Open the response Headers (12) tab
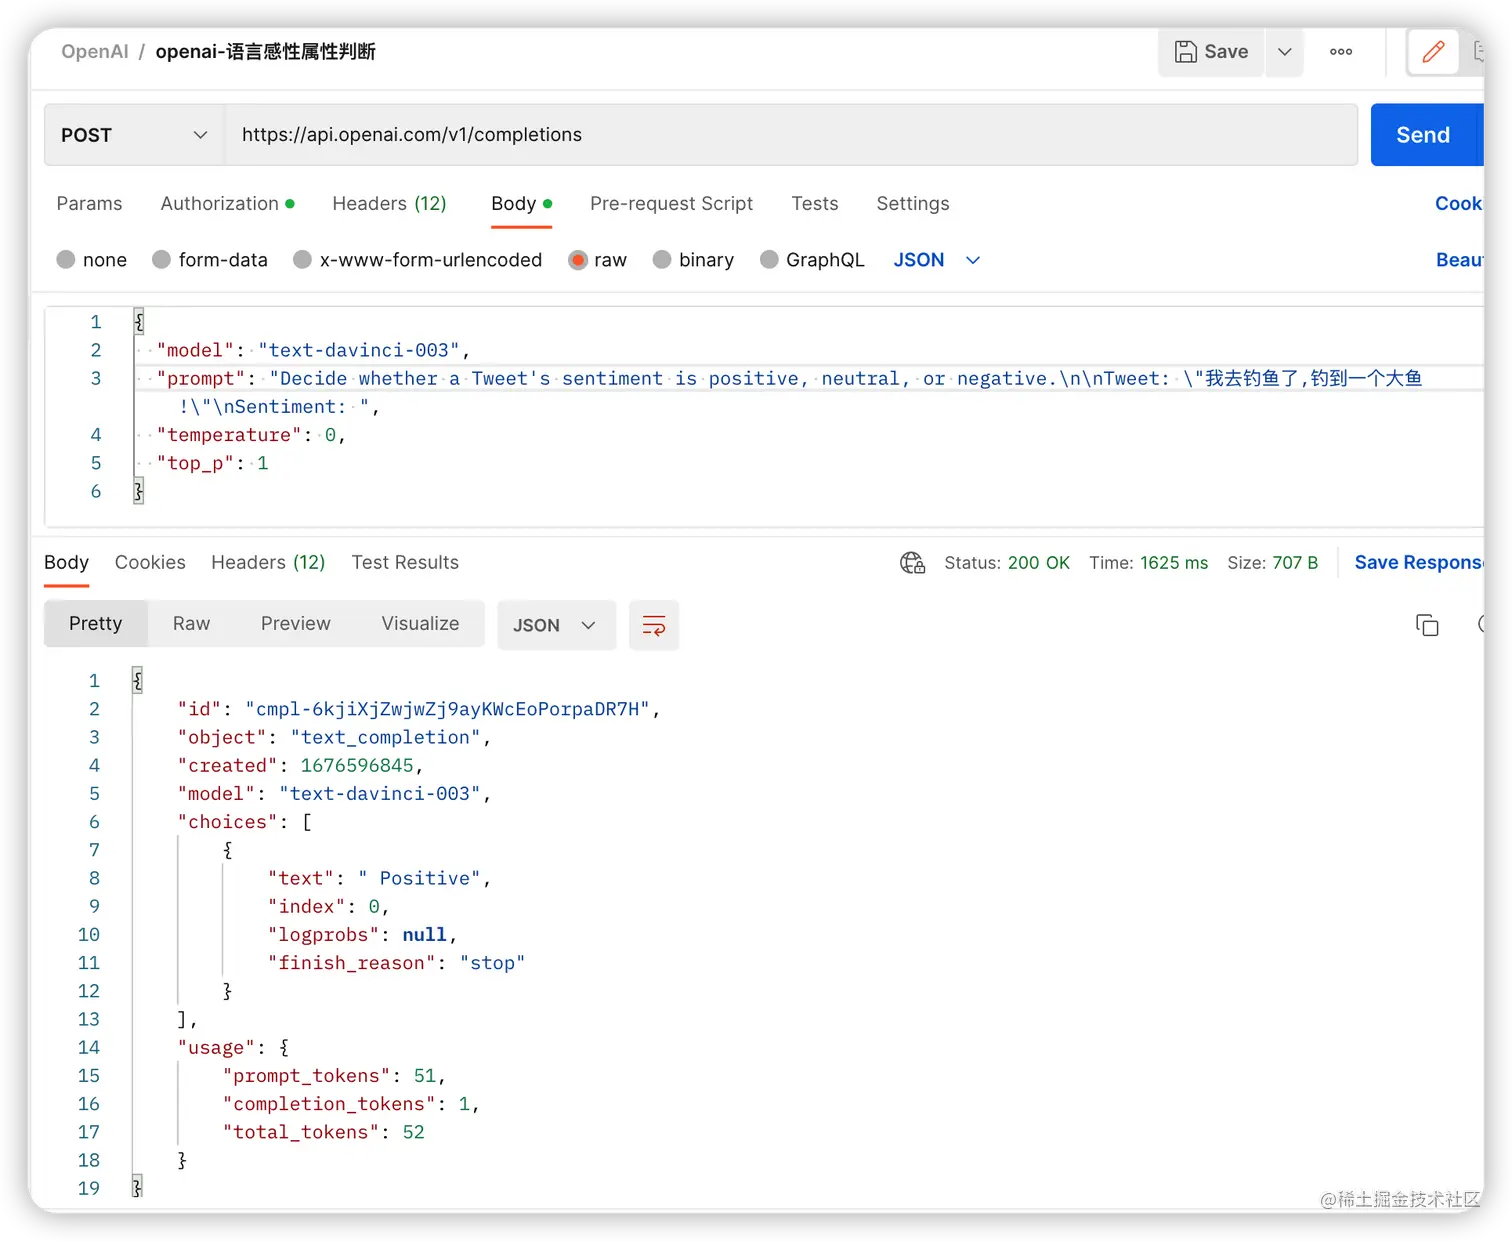 [268, 562]
